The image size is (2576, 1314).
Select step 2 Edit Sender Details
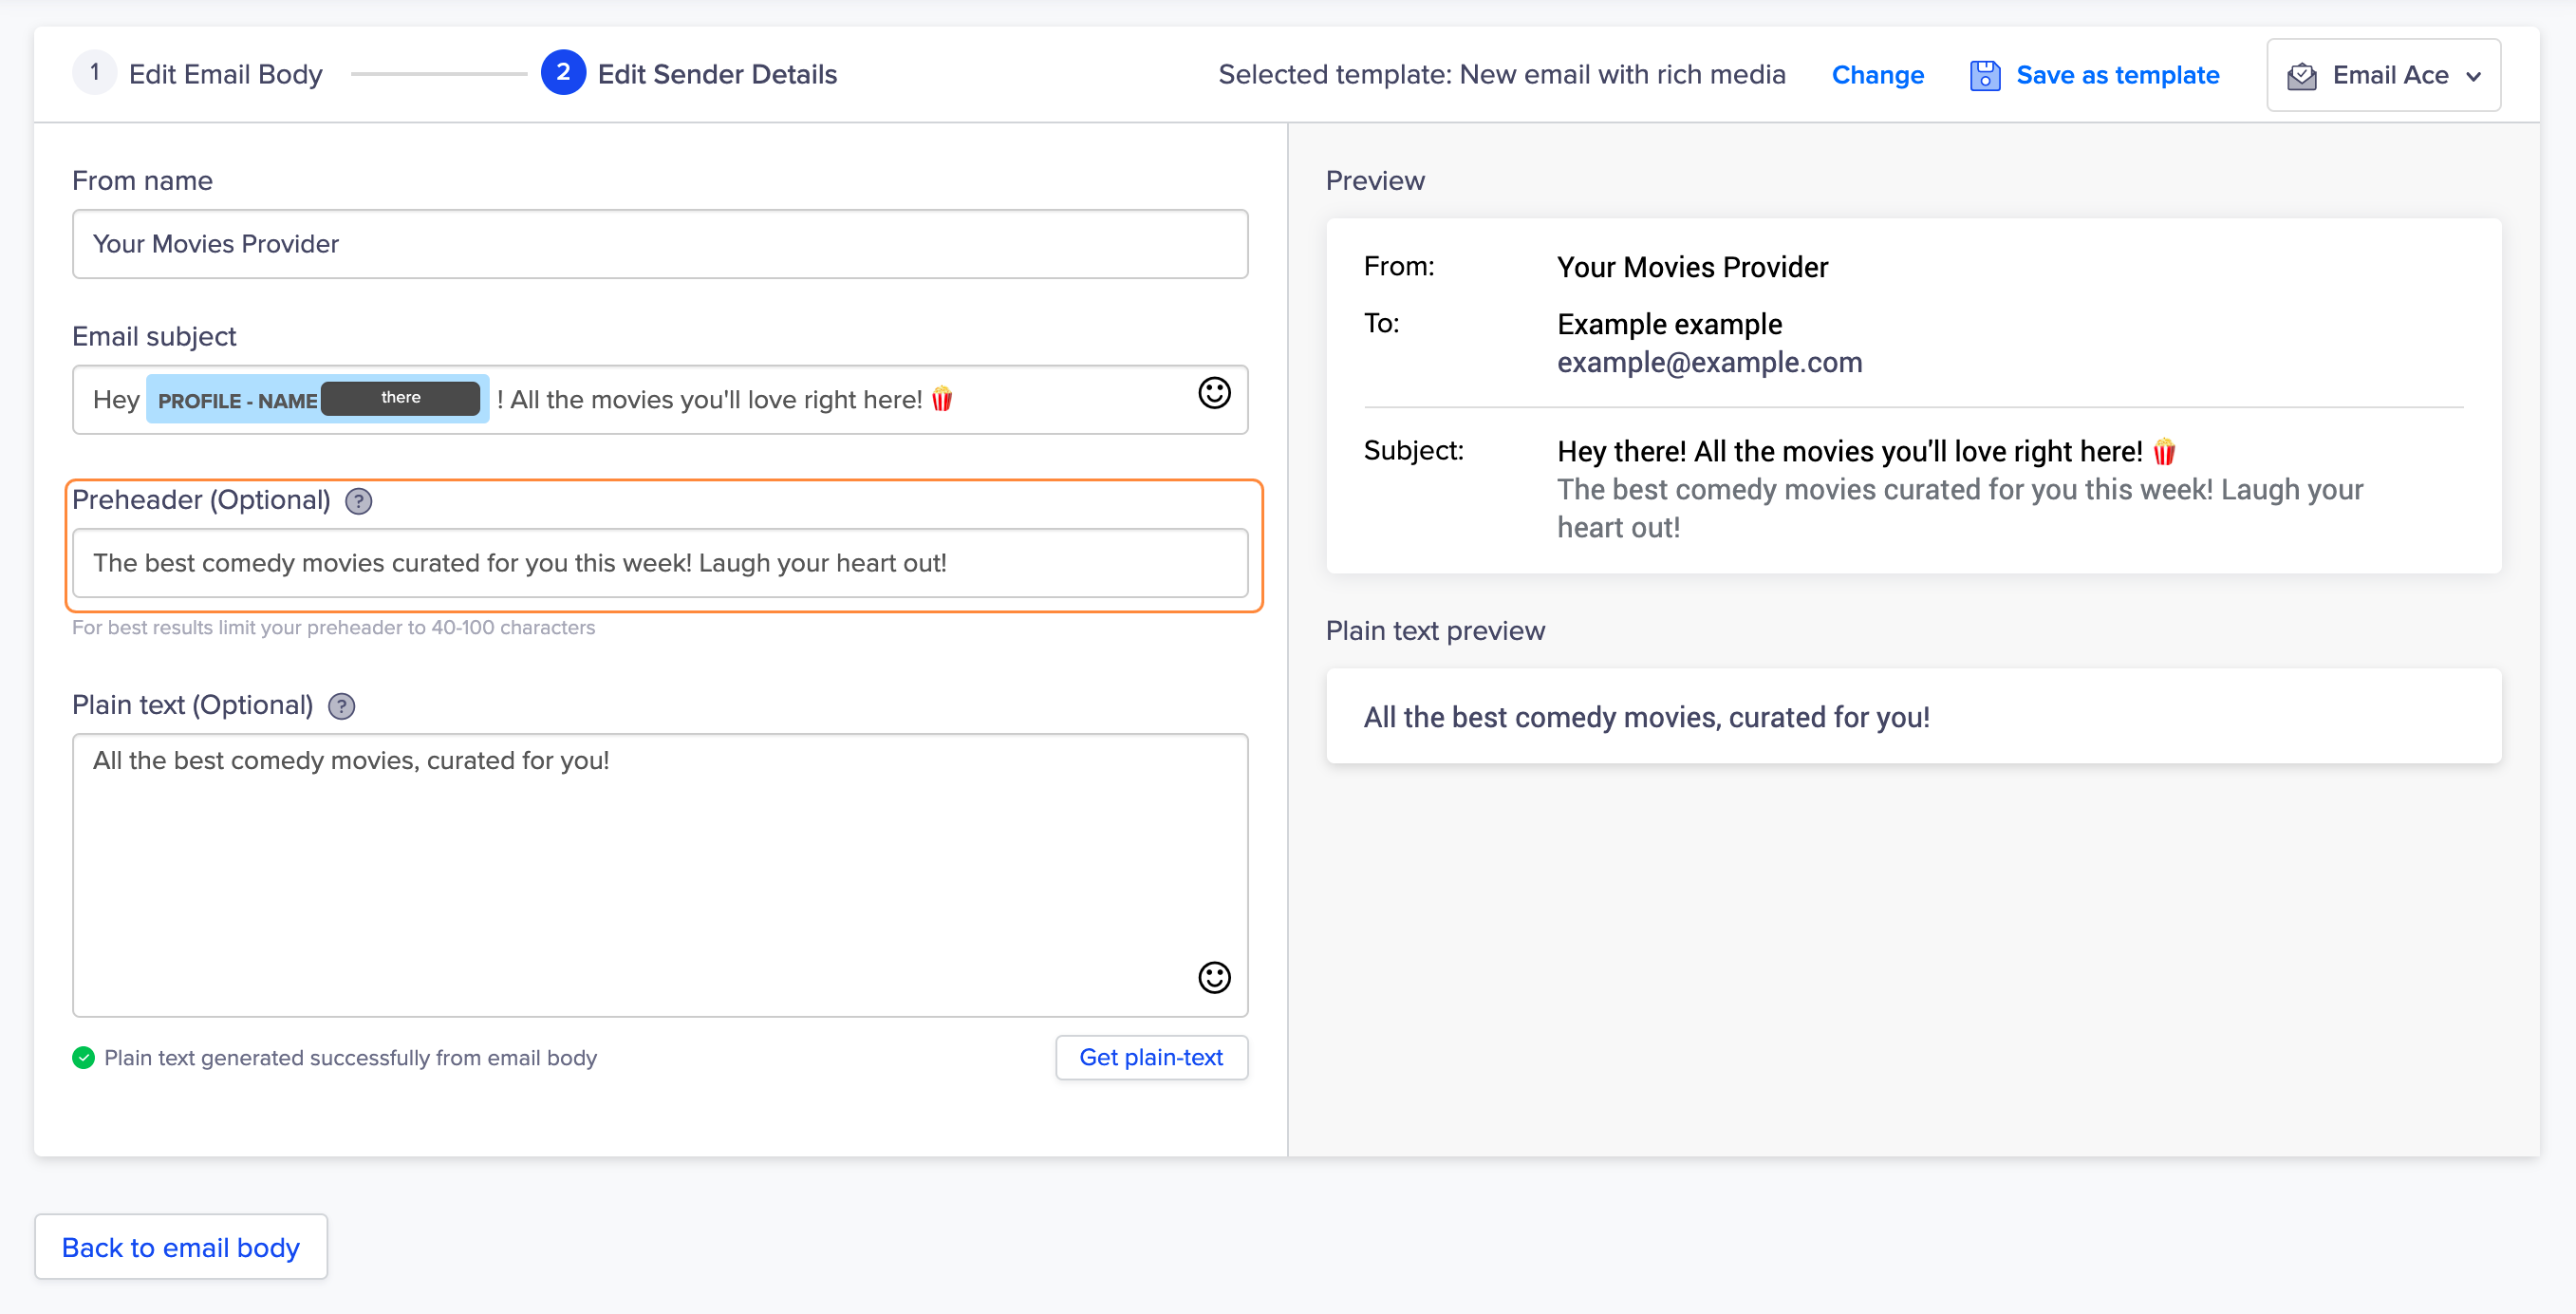coord(716,74)
